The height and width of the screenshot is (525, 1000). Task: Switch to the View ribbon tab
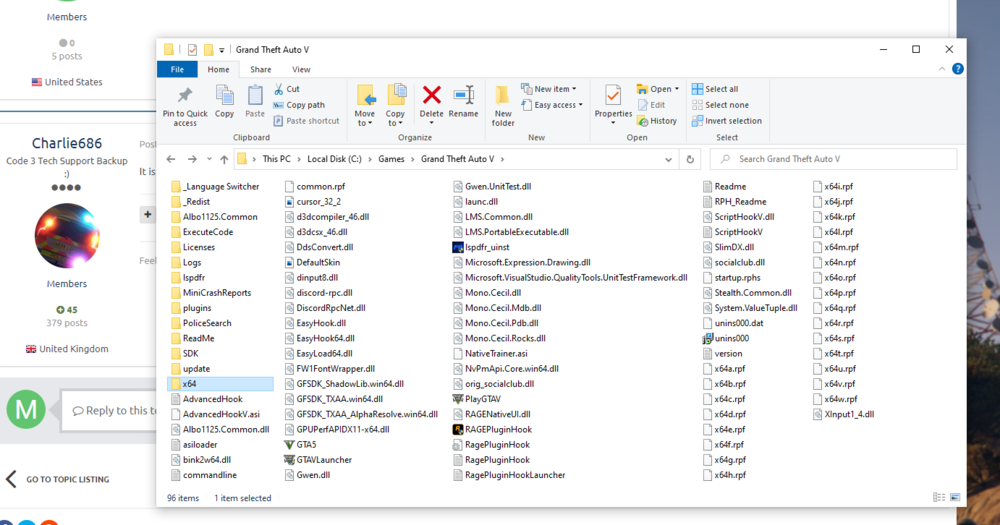click(301, 70)
